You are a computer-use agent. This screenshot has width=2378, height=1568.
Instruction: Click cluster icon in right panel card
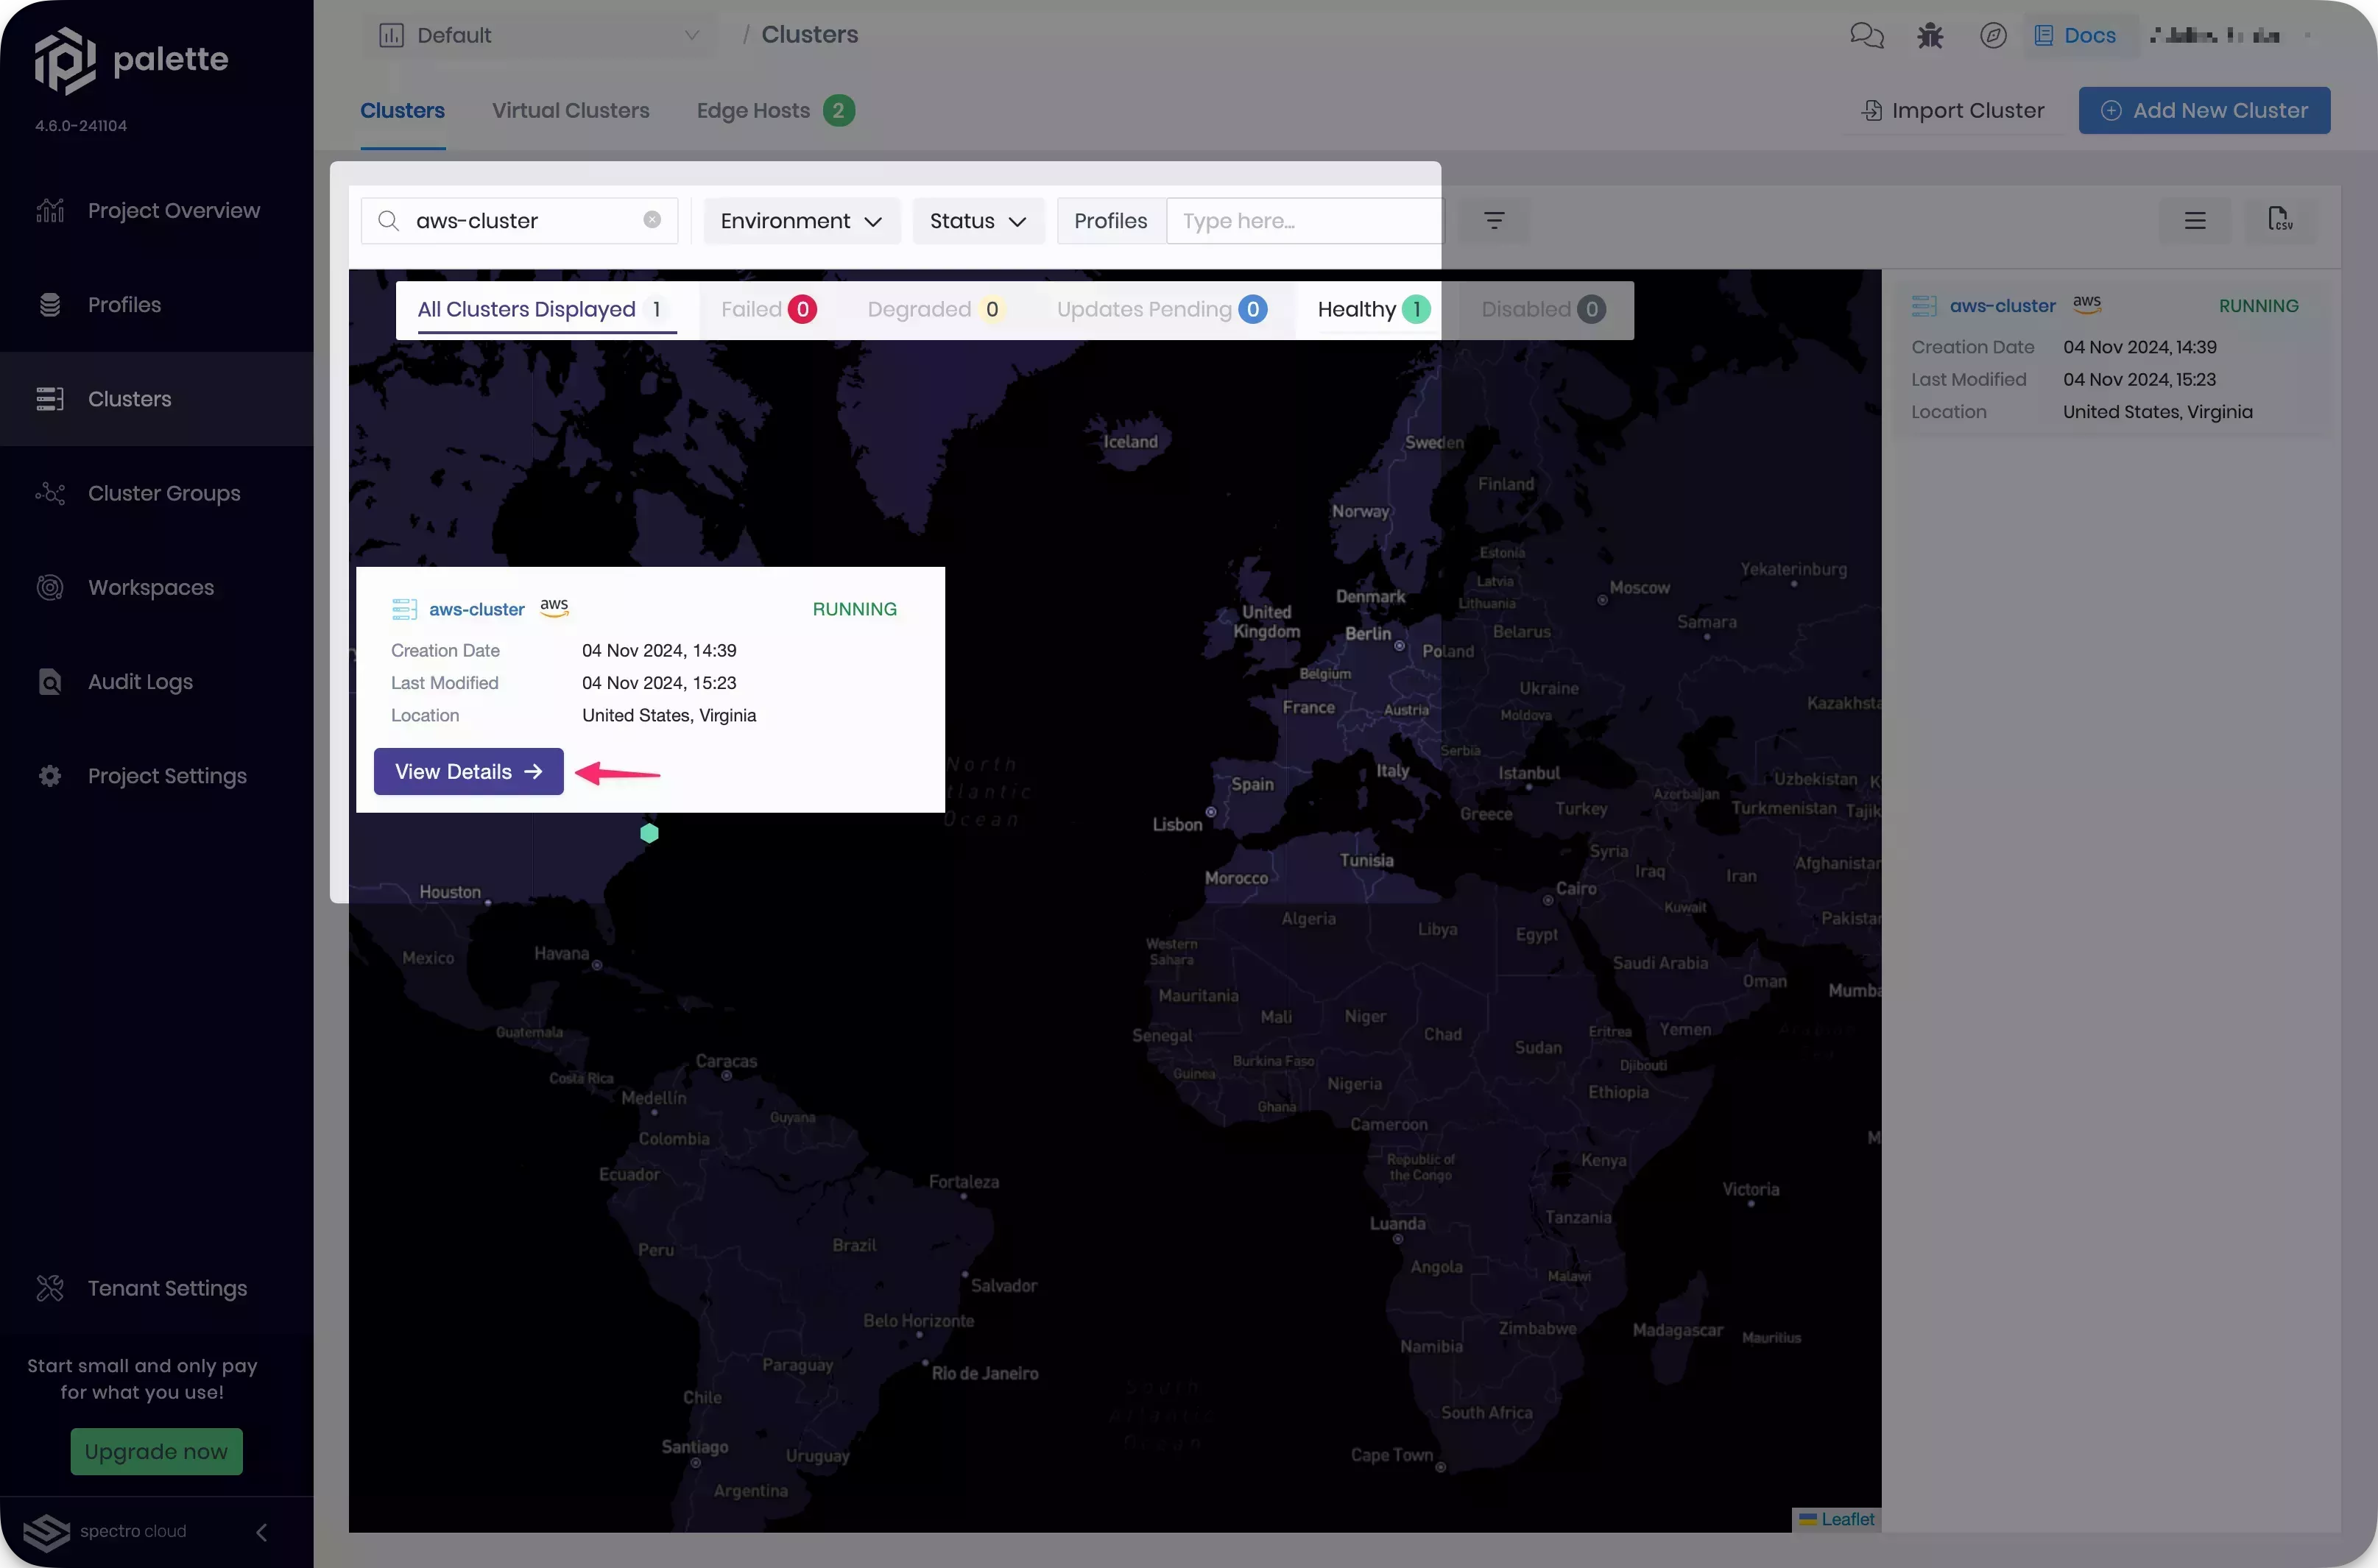(1924, 306)
